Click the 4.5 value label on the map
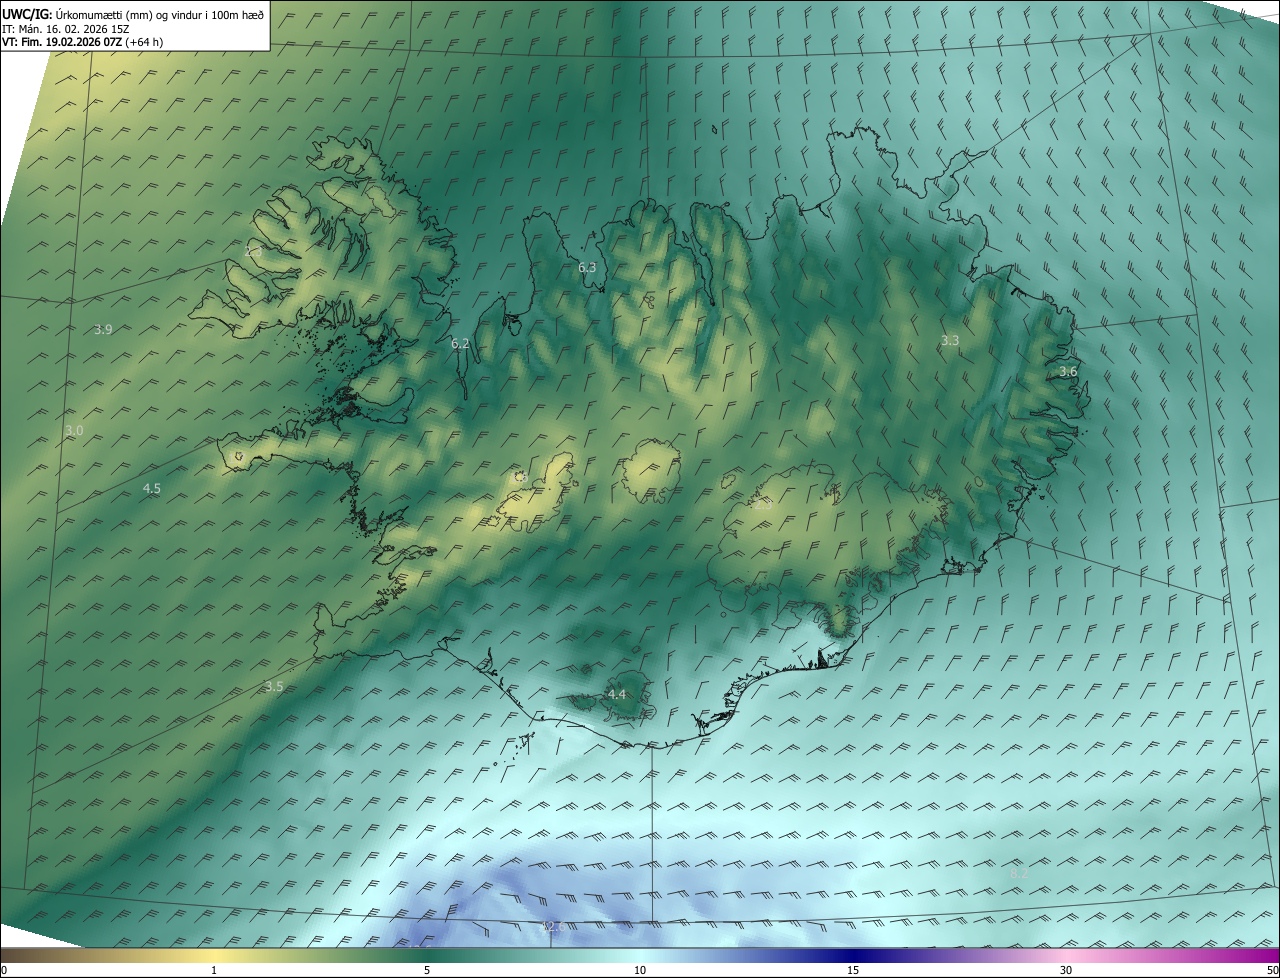This screenshot has width=1280, height=978. click(152, 489)
